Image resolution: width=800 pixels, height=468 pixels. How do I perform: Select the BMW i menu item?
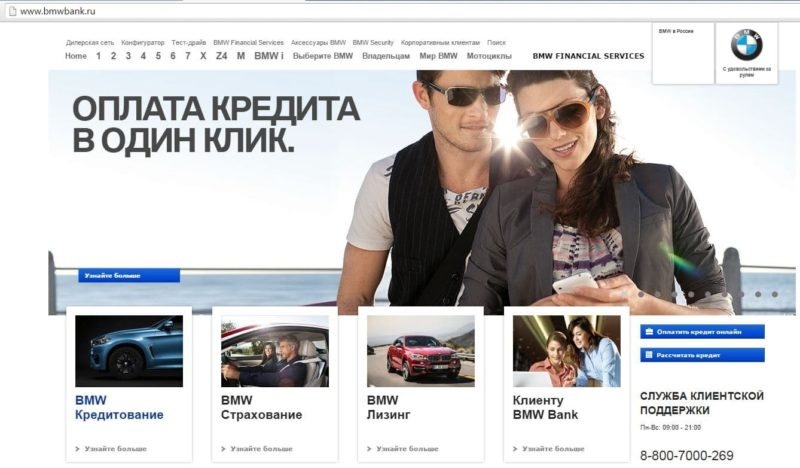click(x=269, y=56)
